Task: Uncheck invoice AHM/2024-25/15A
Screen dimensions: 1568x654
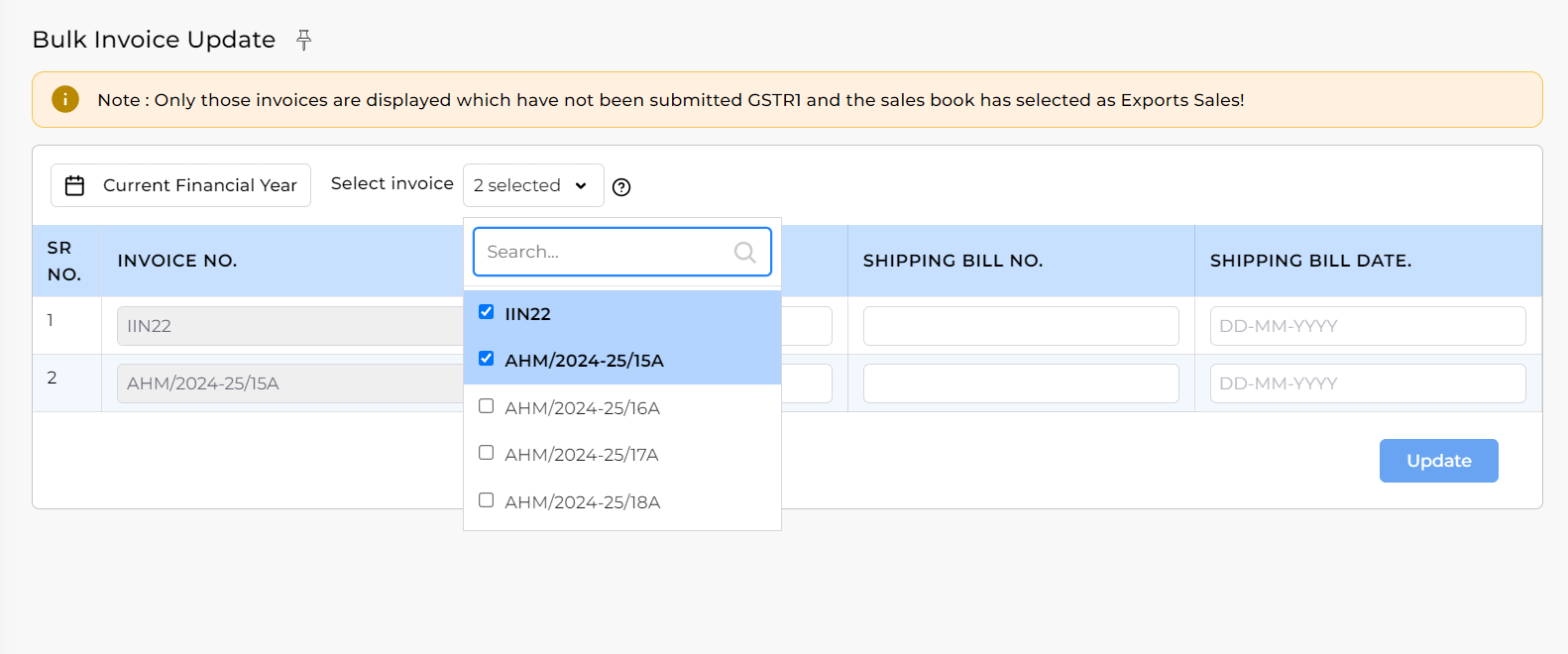Action: click(x=487, y=358)
